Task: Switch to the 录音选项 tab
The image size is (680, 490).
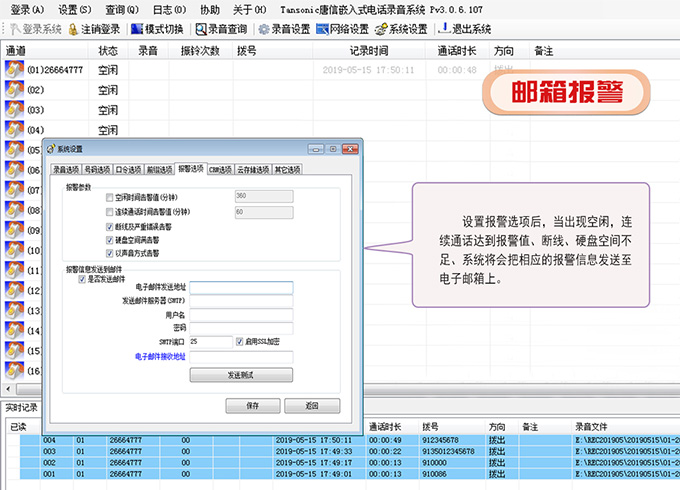Action: [65, 170]
